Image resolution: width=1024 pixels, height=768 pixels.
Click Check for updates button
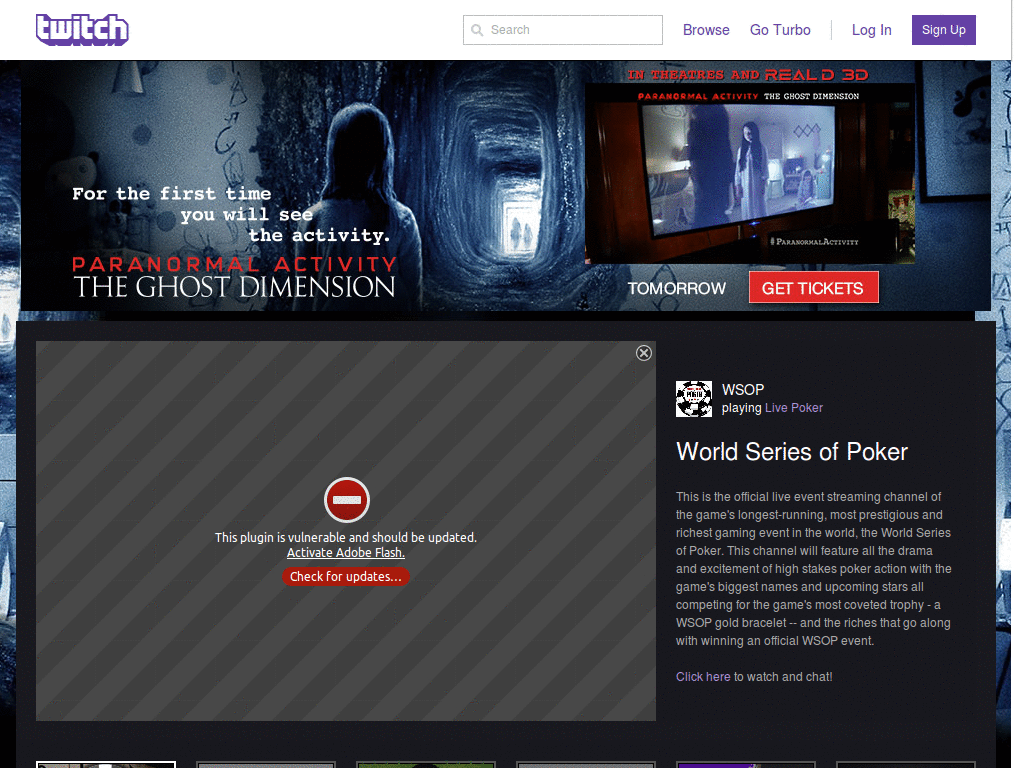point(346,577)
